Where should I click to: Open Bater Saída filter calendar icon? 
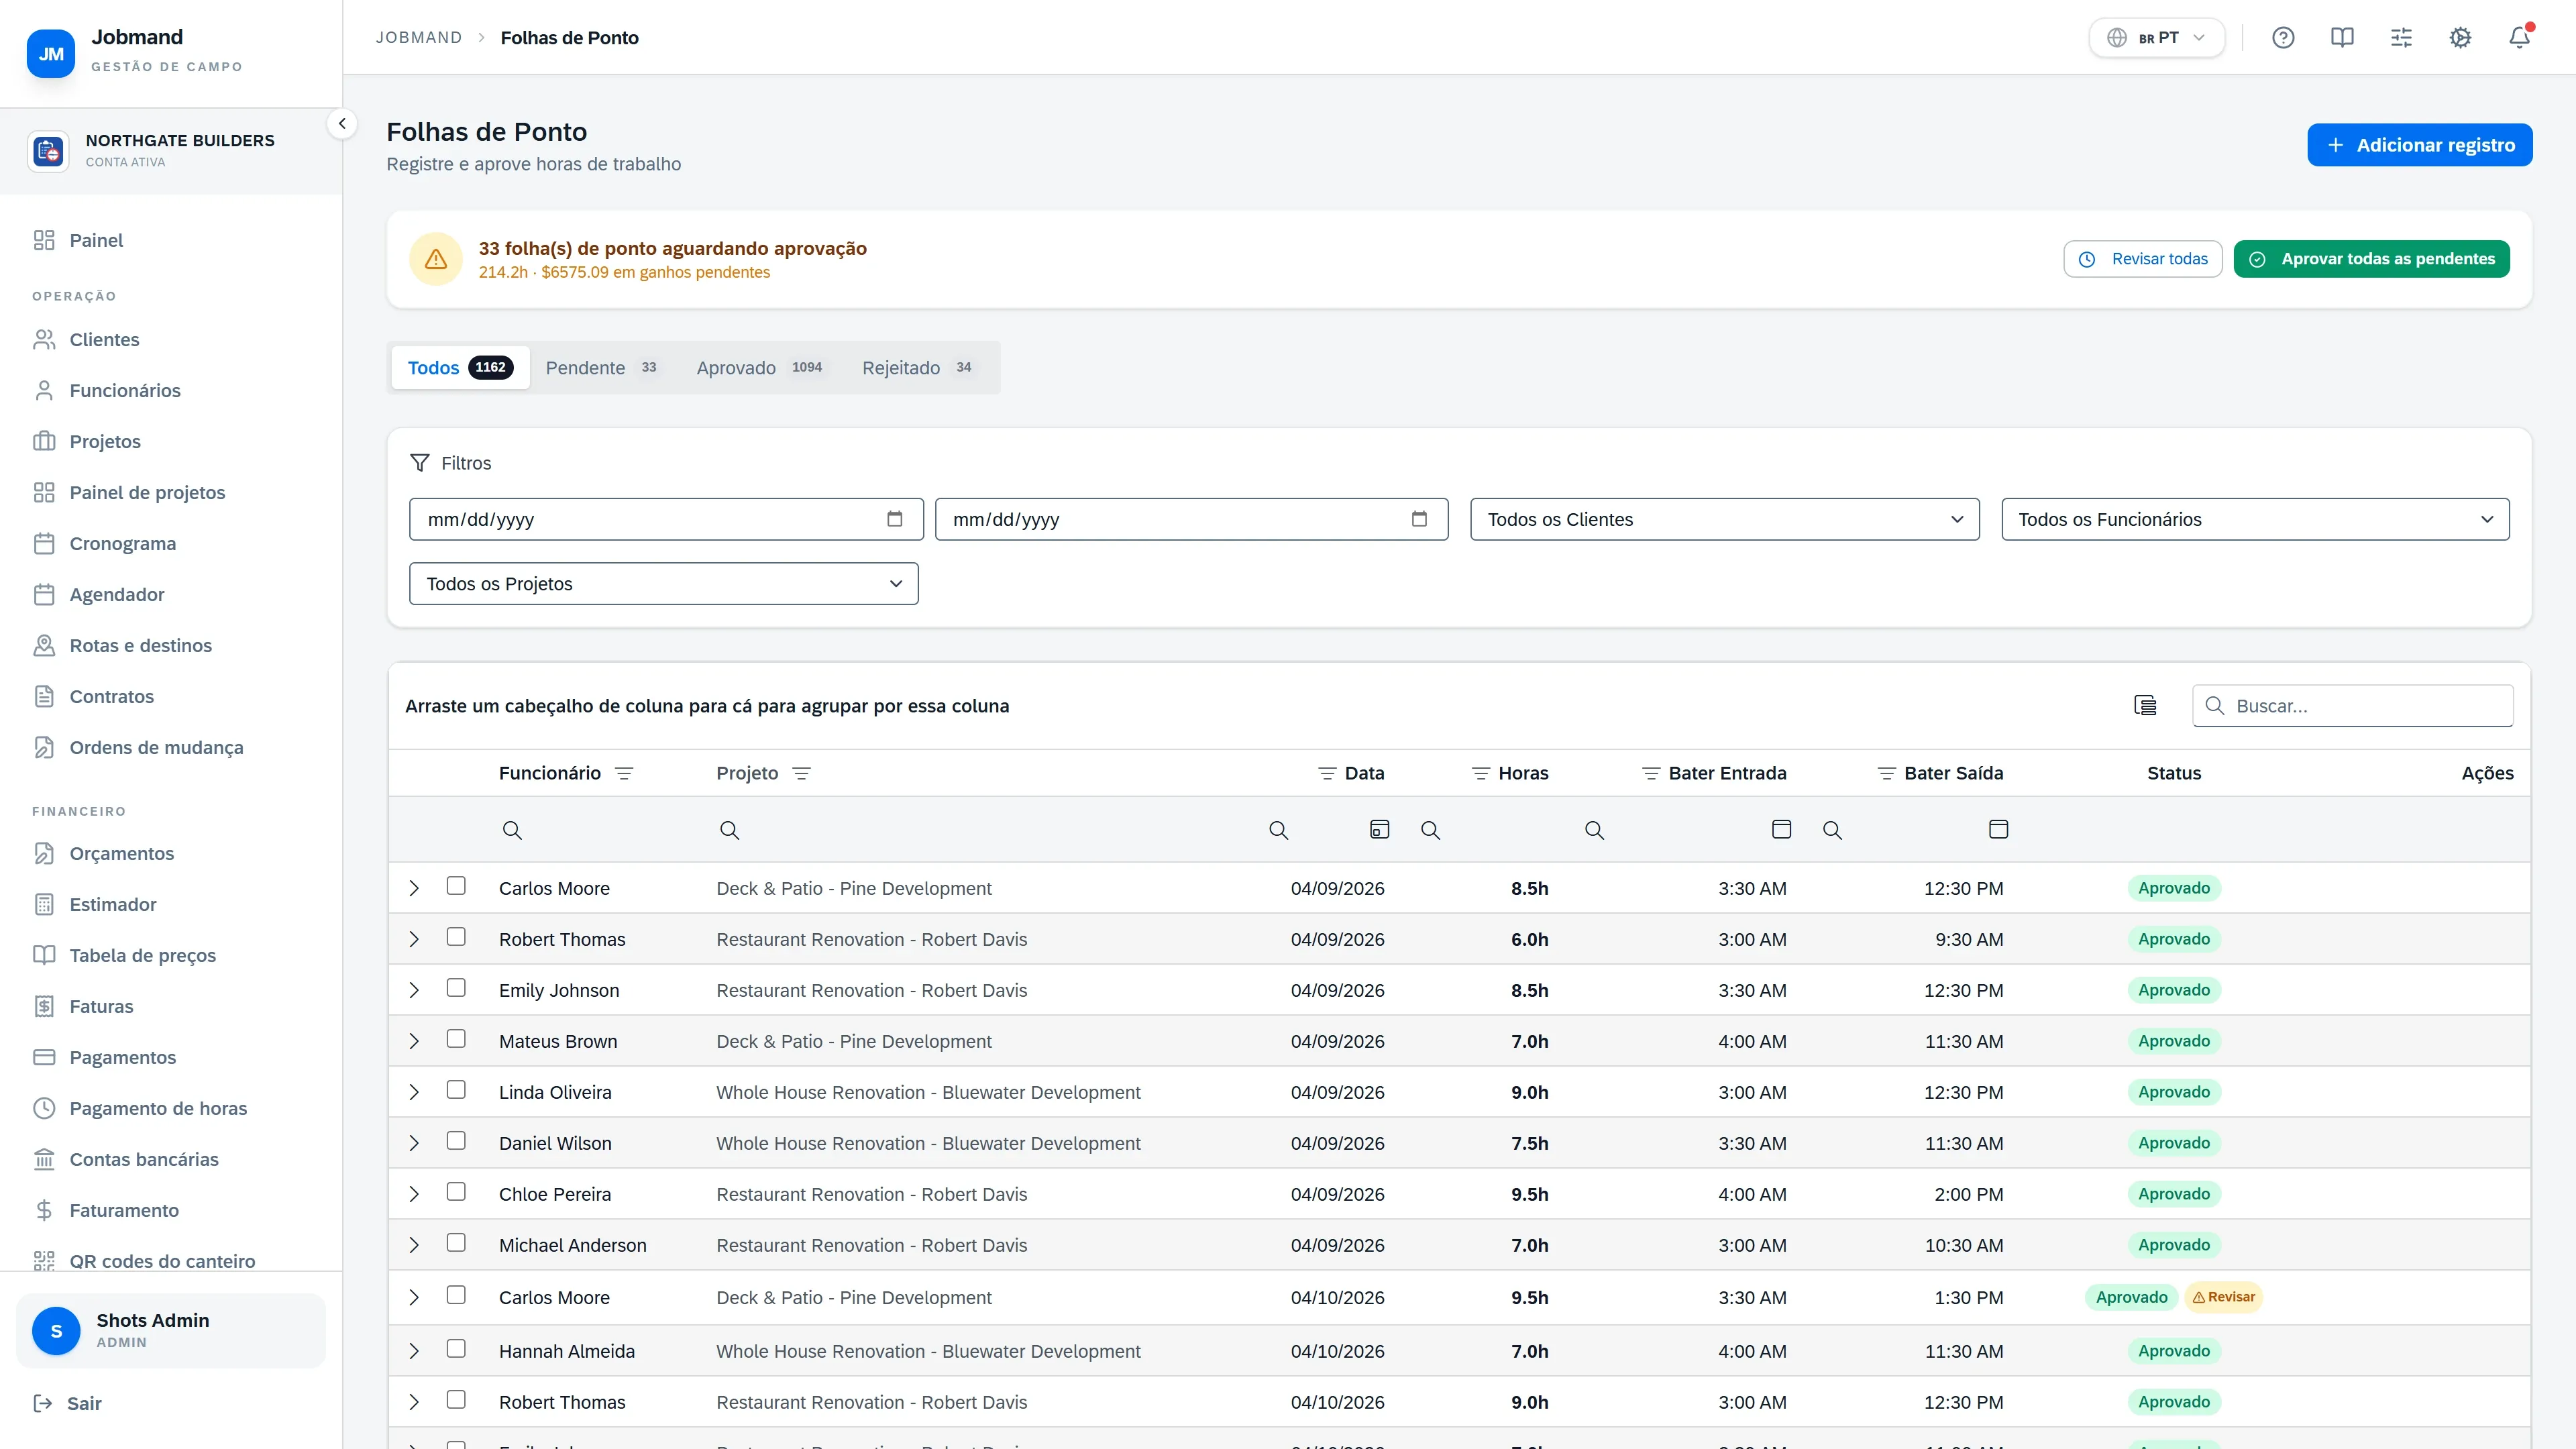coord(1998,829)
